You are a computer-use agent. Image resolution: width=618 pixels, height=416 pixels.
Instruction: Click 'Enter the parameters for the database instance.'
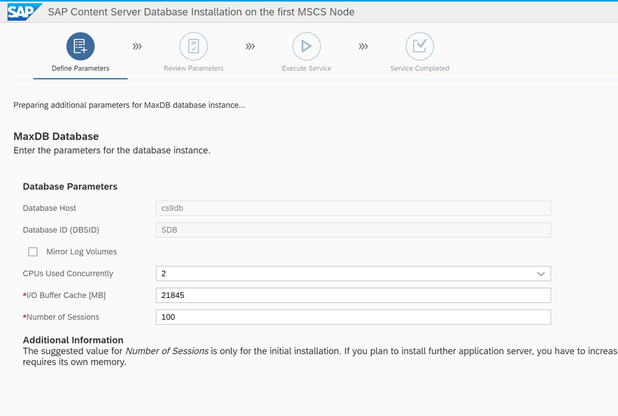coord(112,151)
